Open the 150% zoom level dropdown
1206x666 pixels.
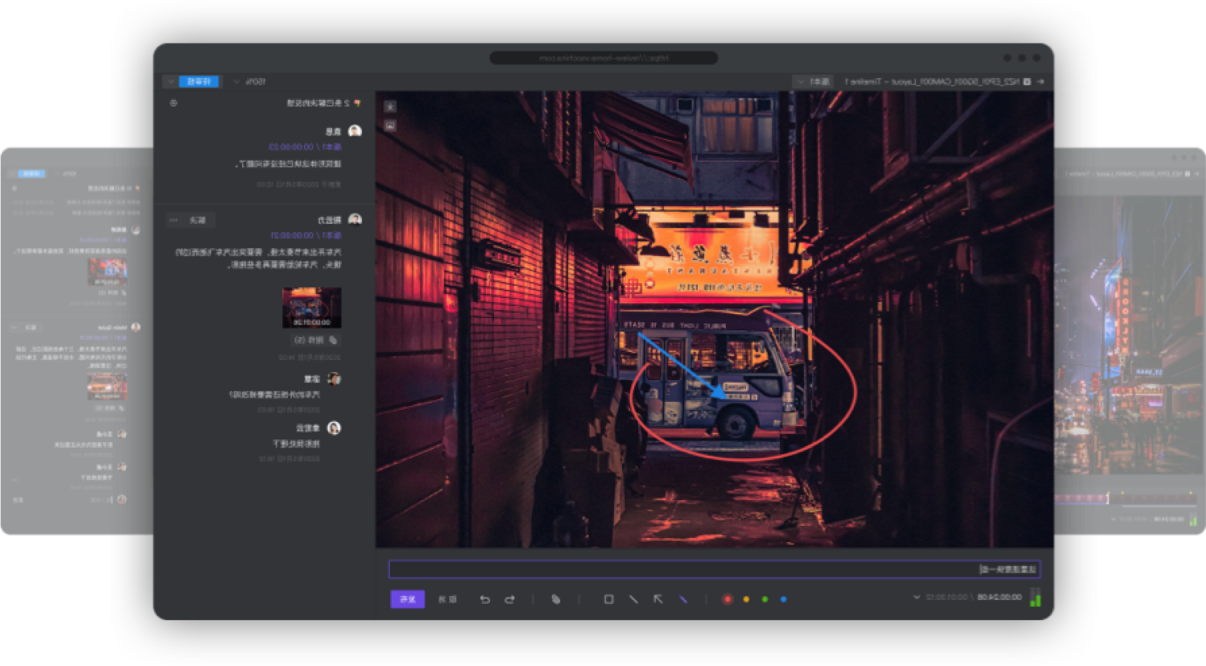[x=249, y=81]
